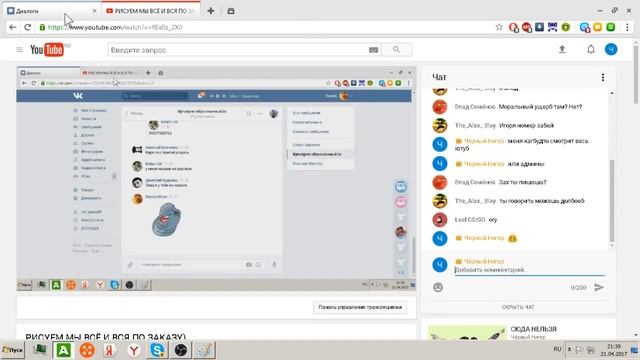Open the emoji picker in the chat input

438,287
